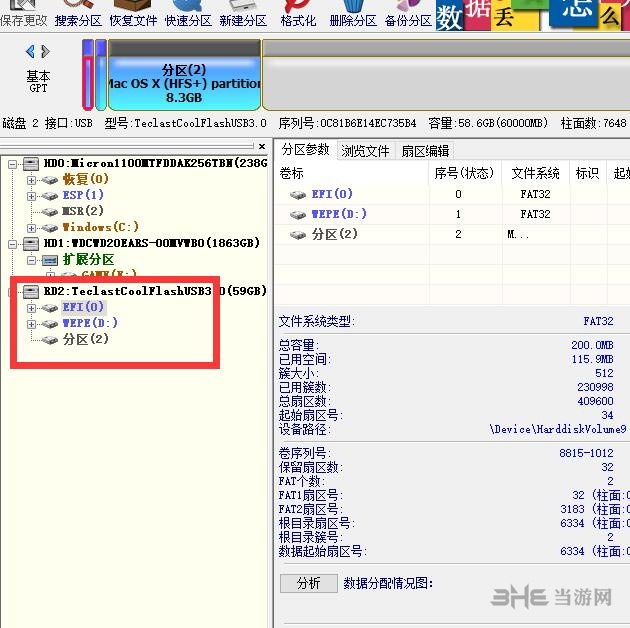Click Quick Partition (快速分区) toolbar button
This screenshot has width=630, height=628.
(188, 14)
